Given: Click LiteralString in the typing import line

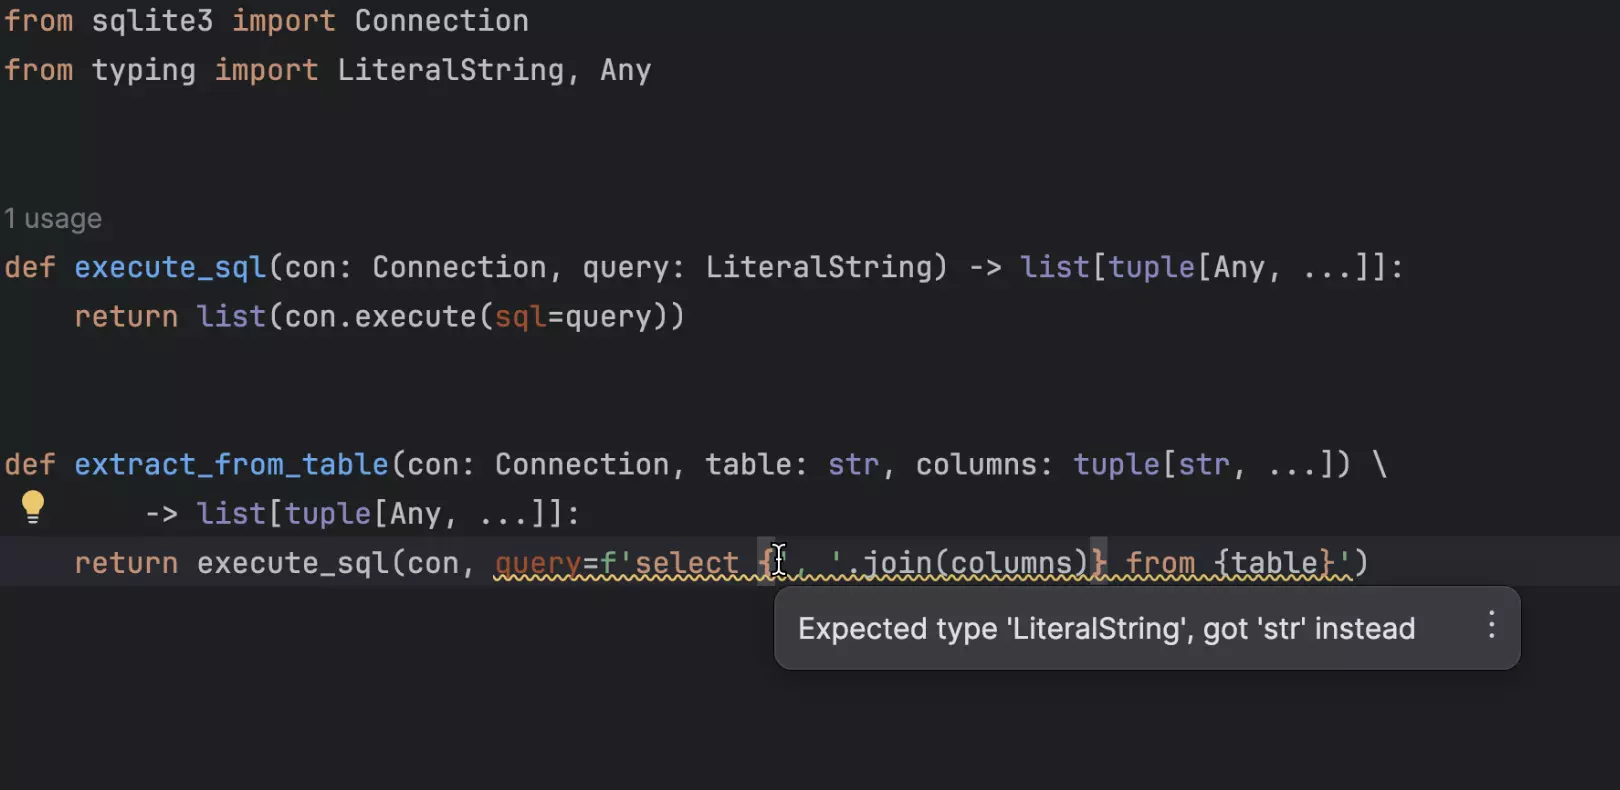Looking at the screenshot, I should tap(450, 70).
